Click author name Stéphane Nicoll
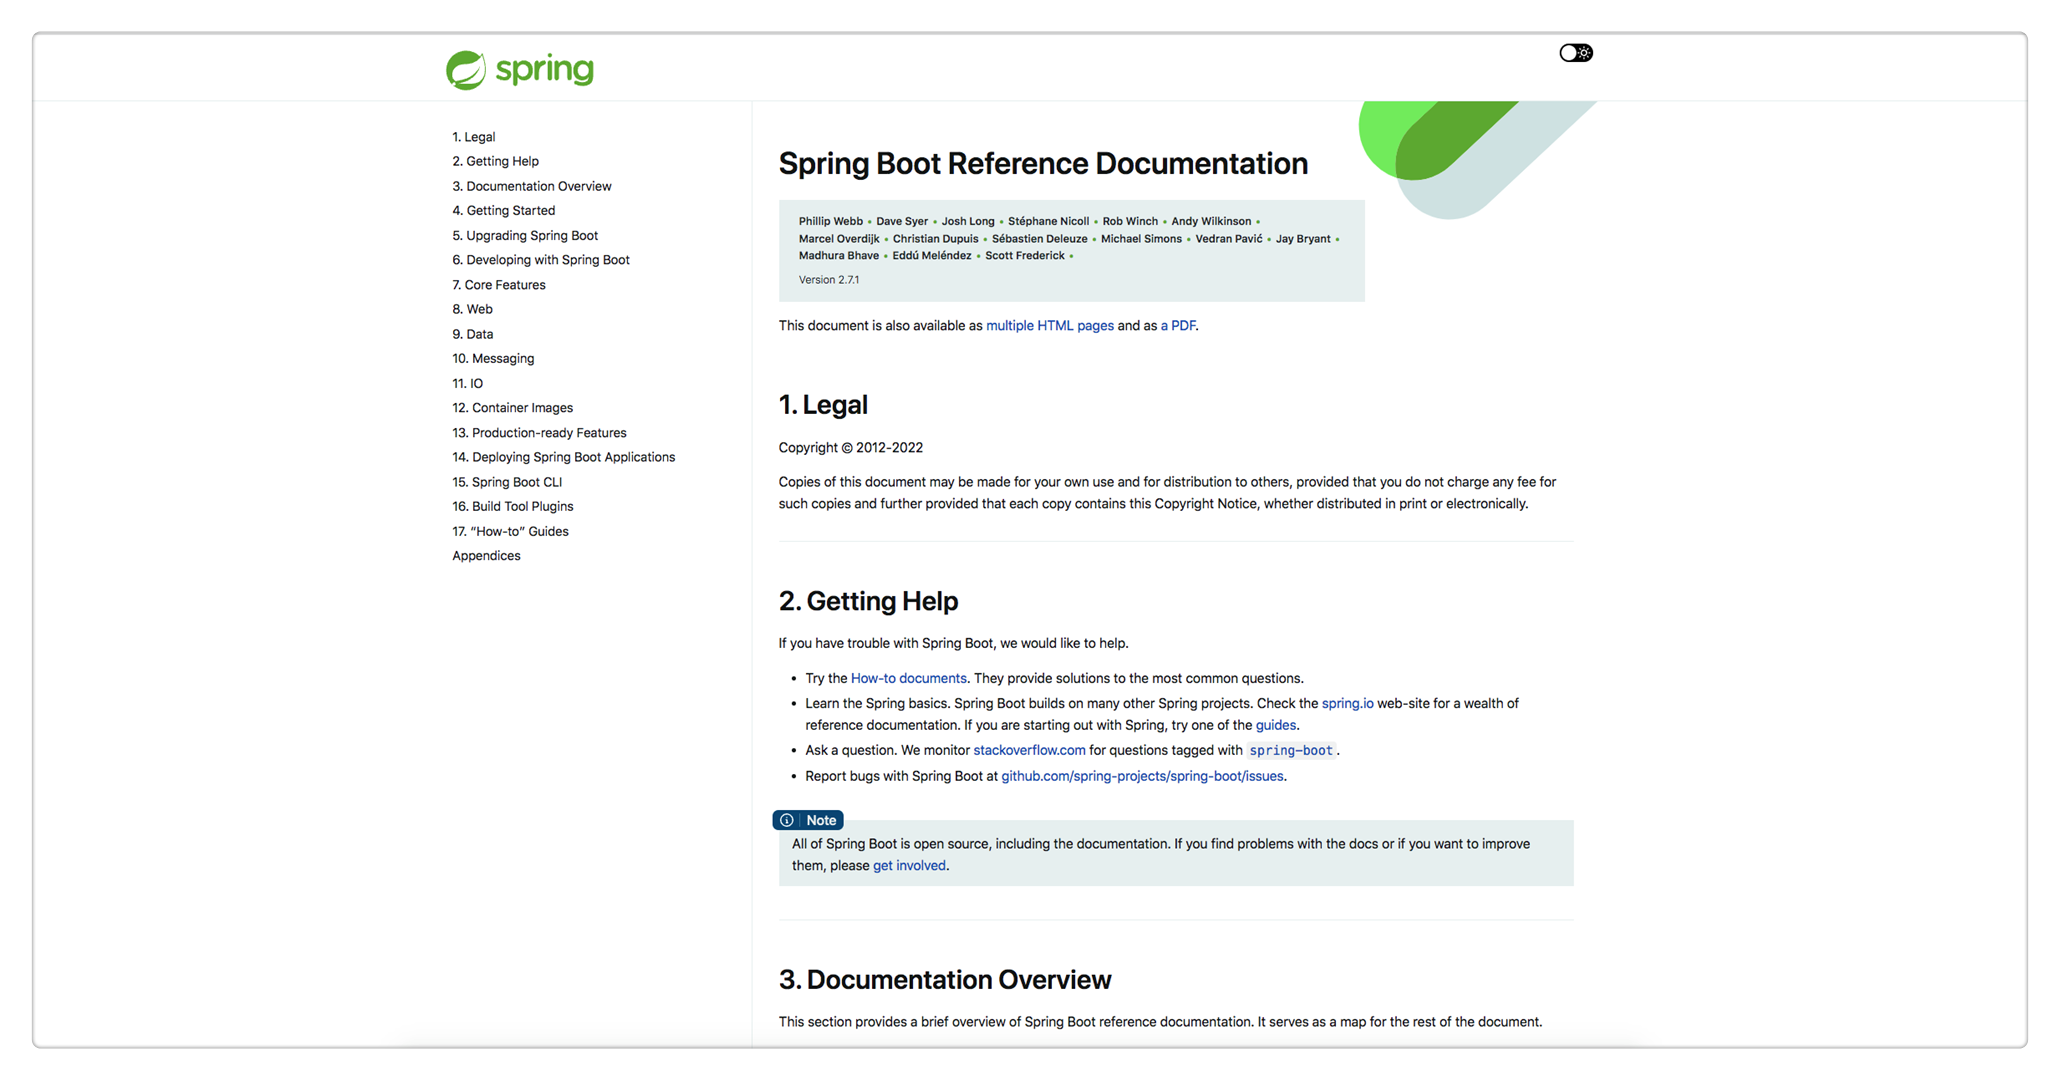The width and height of the screenshot is (2060, 1080). tap(1048, 222)
